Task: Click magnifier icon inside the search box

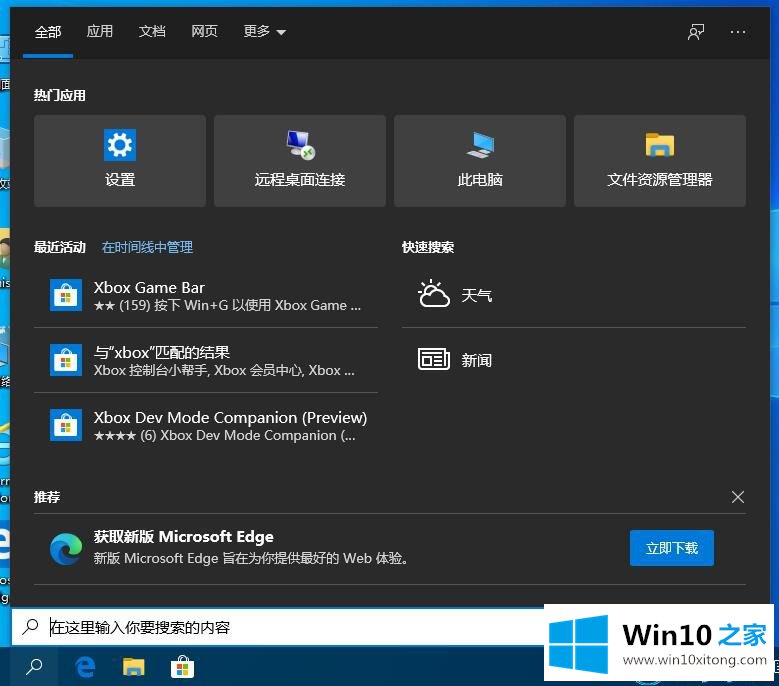Action: coord(30,627)
